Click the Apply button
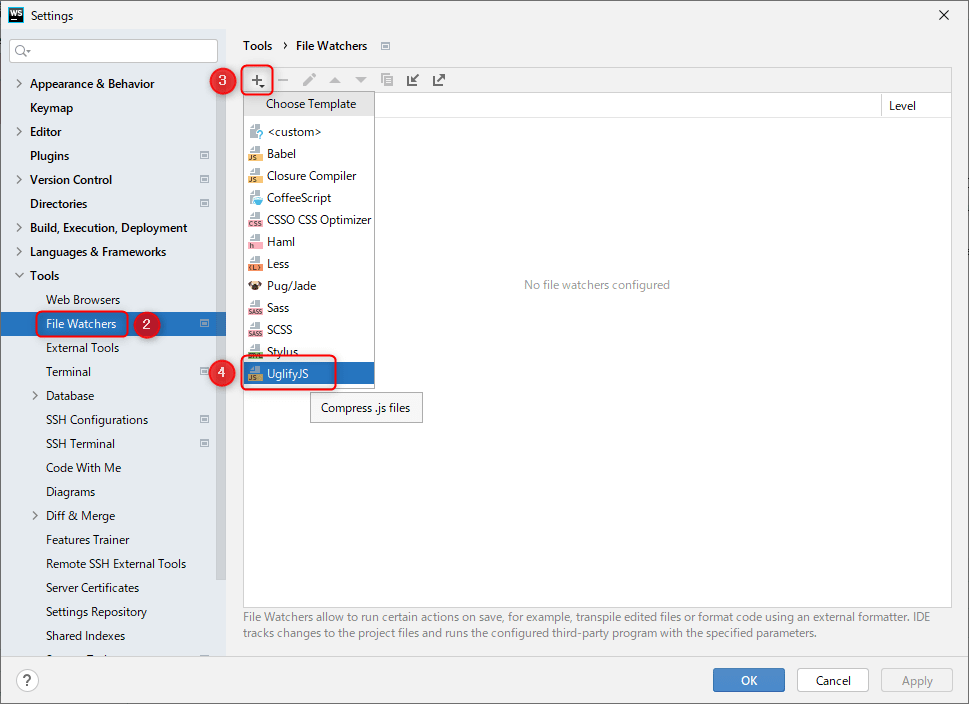Screen dimensions: 969x704 coord(917,680)
